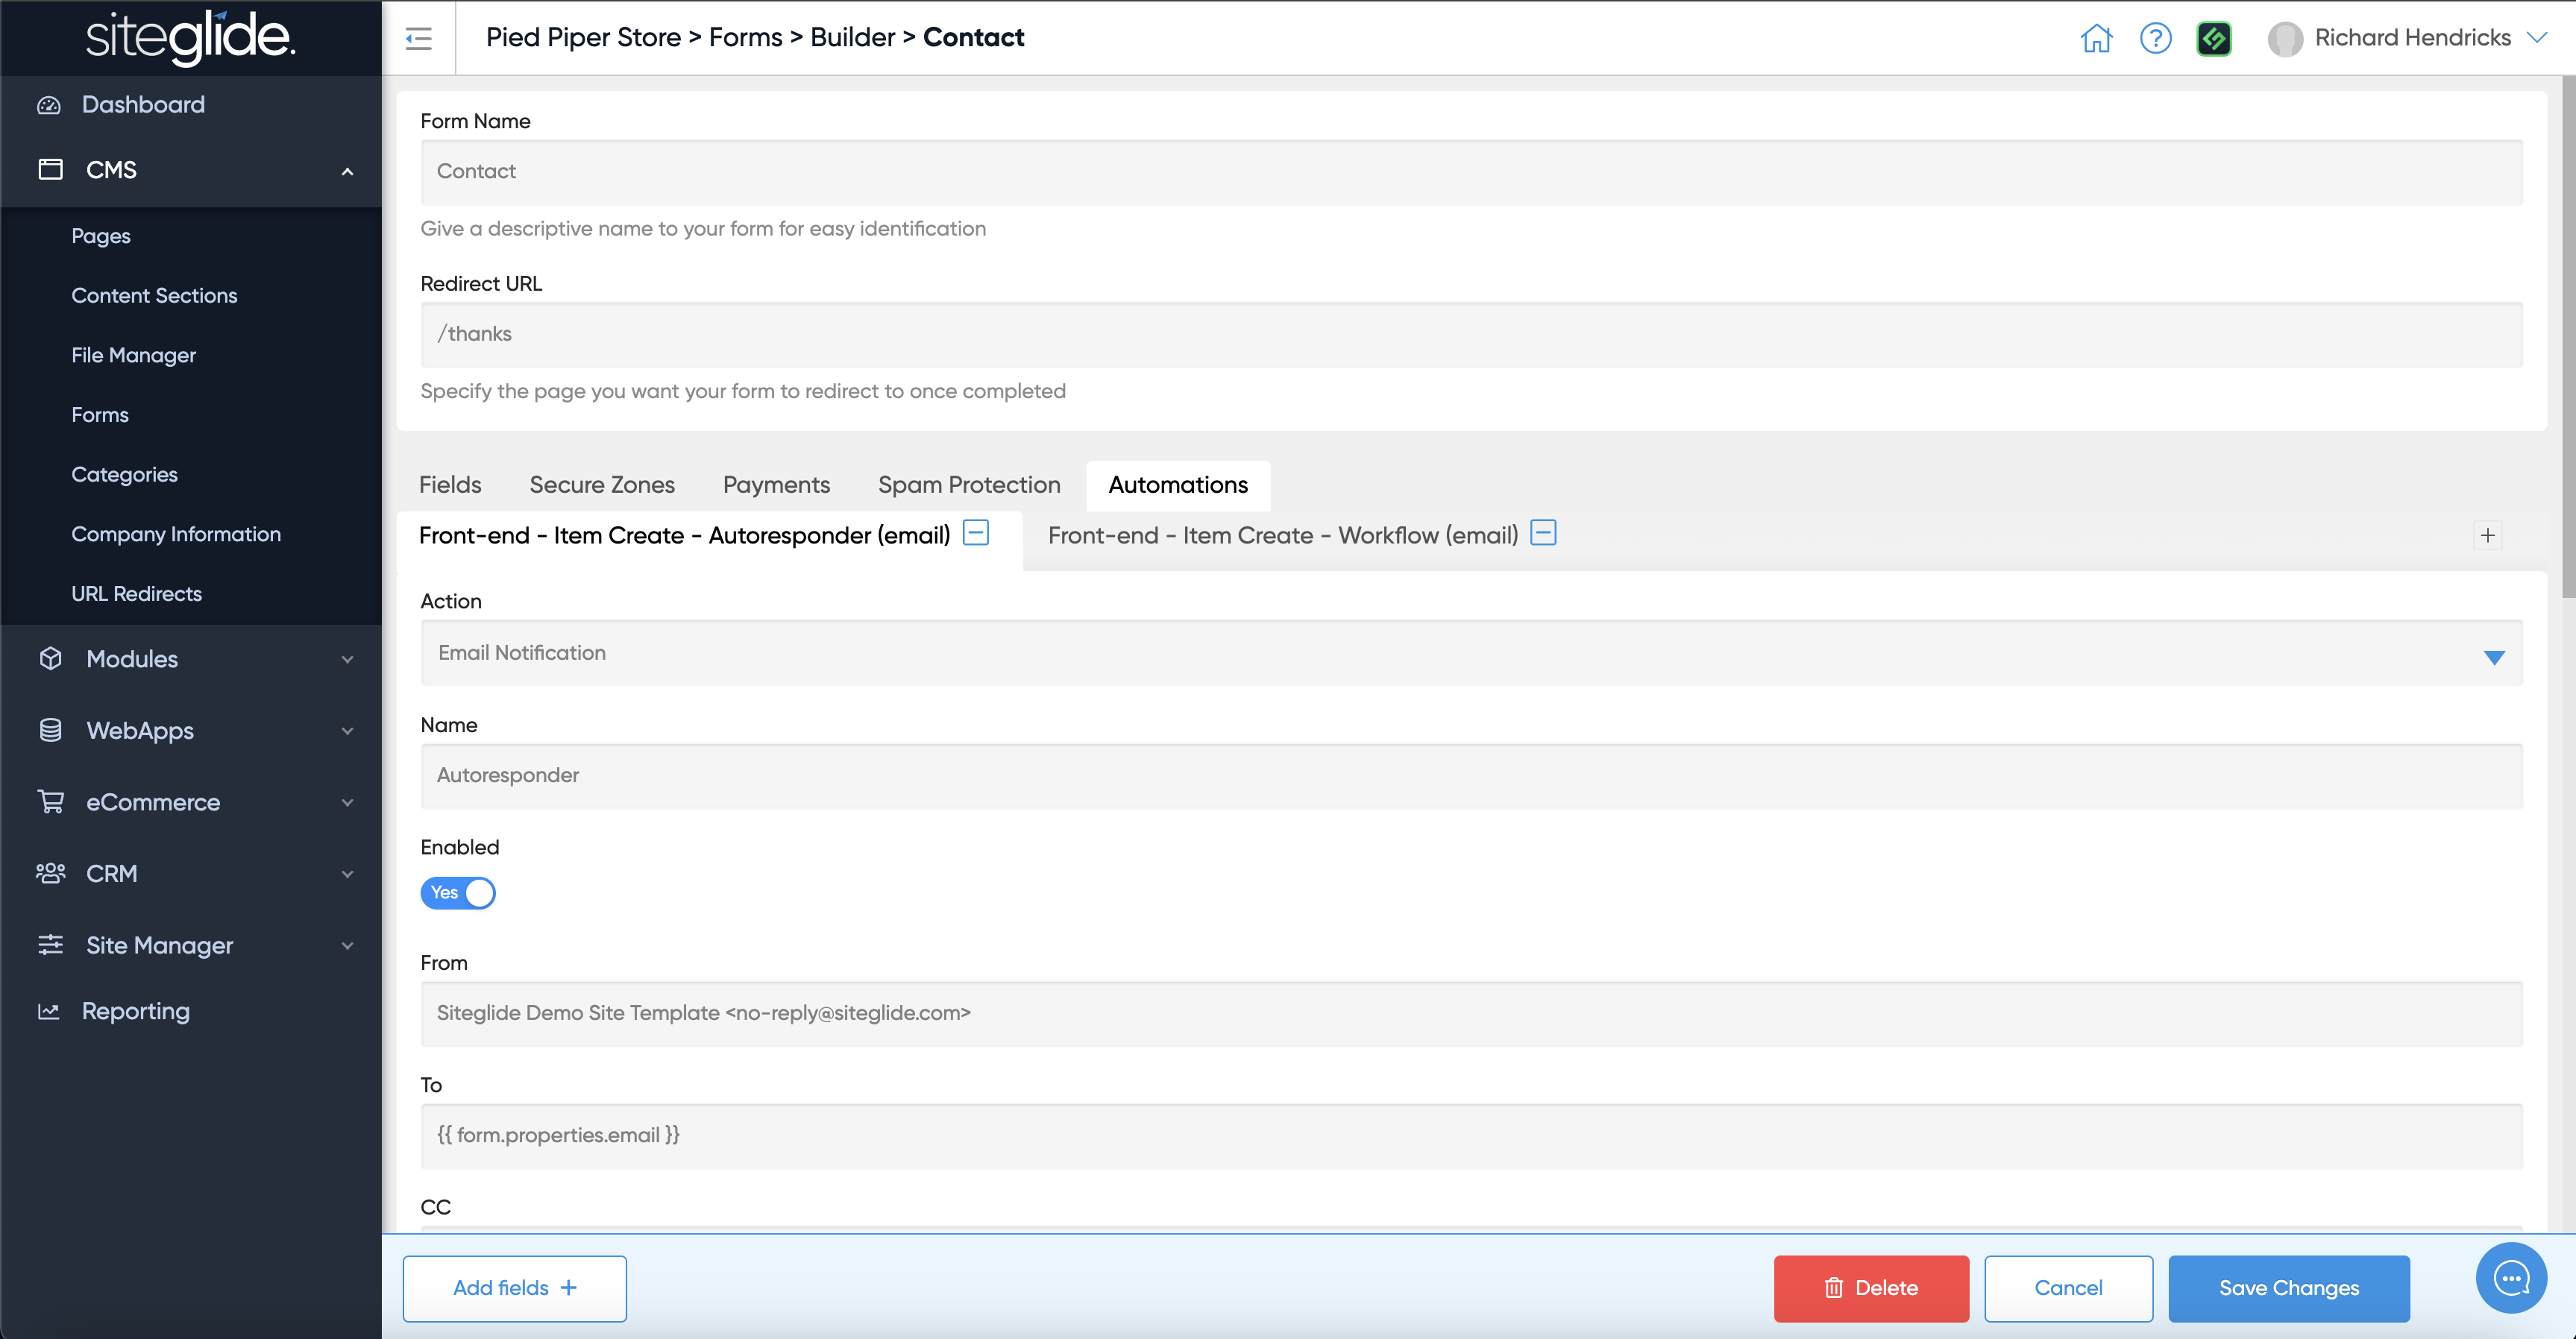Screen dimensions: 2576x1339
Task: Click the Redirect URL input field
Action: coord(1470,334)
